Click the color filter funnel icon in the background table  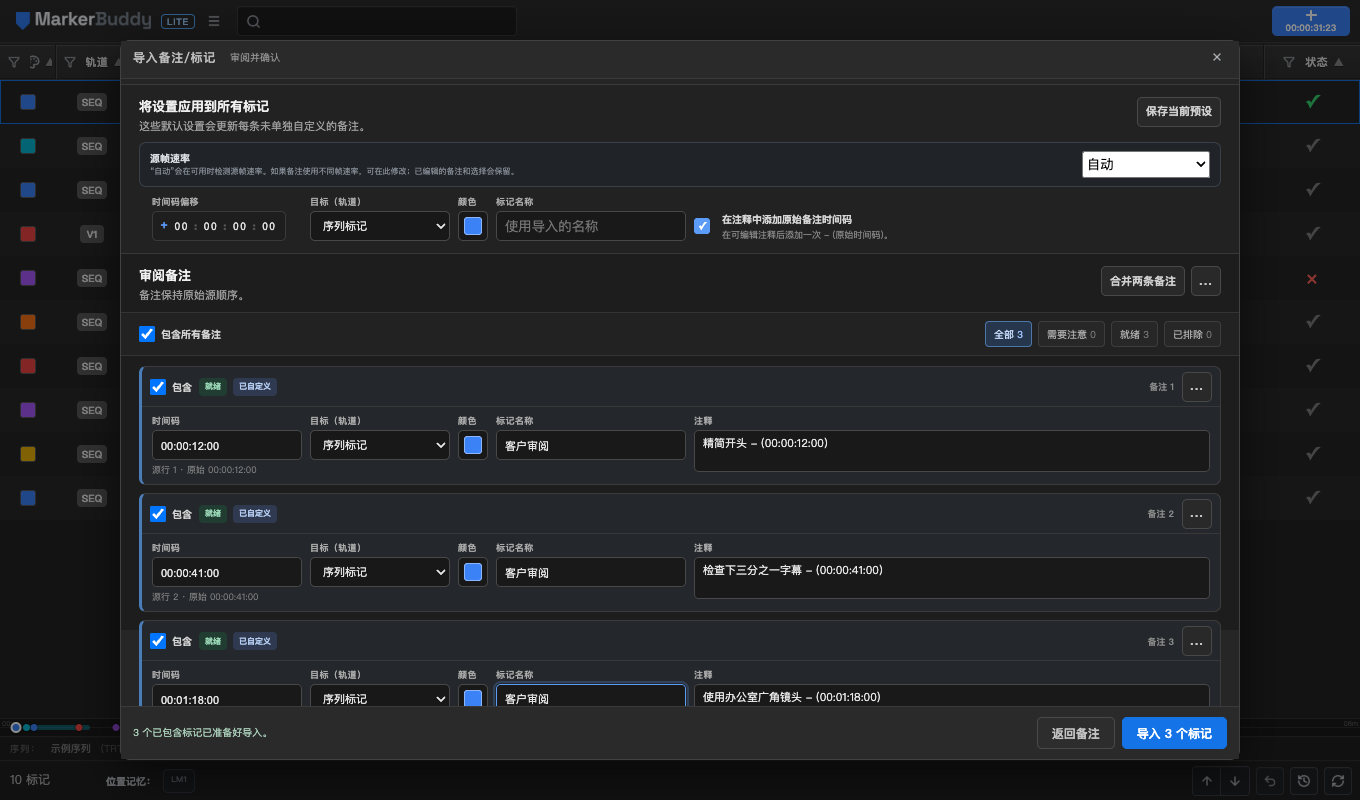[x=14, y=62]
